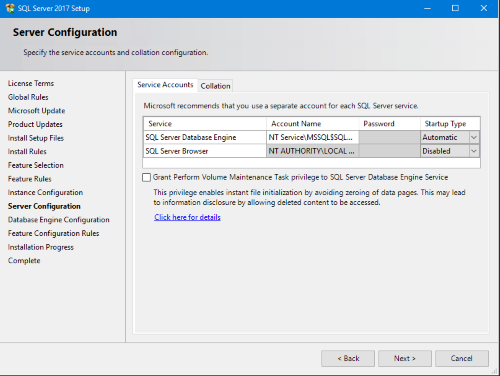Minimize the SQL Server Setup window
This screenshot has height=376, width=500.
(427, 8)
